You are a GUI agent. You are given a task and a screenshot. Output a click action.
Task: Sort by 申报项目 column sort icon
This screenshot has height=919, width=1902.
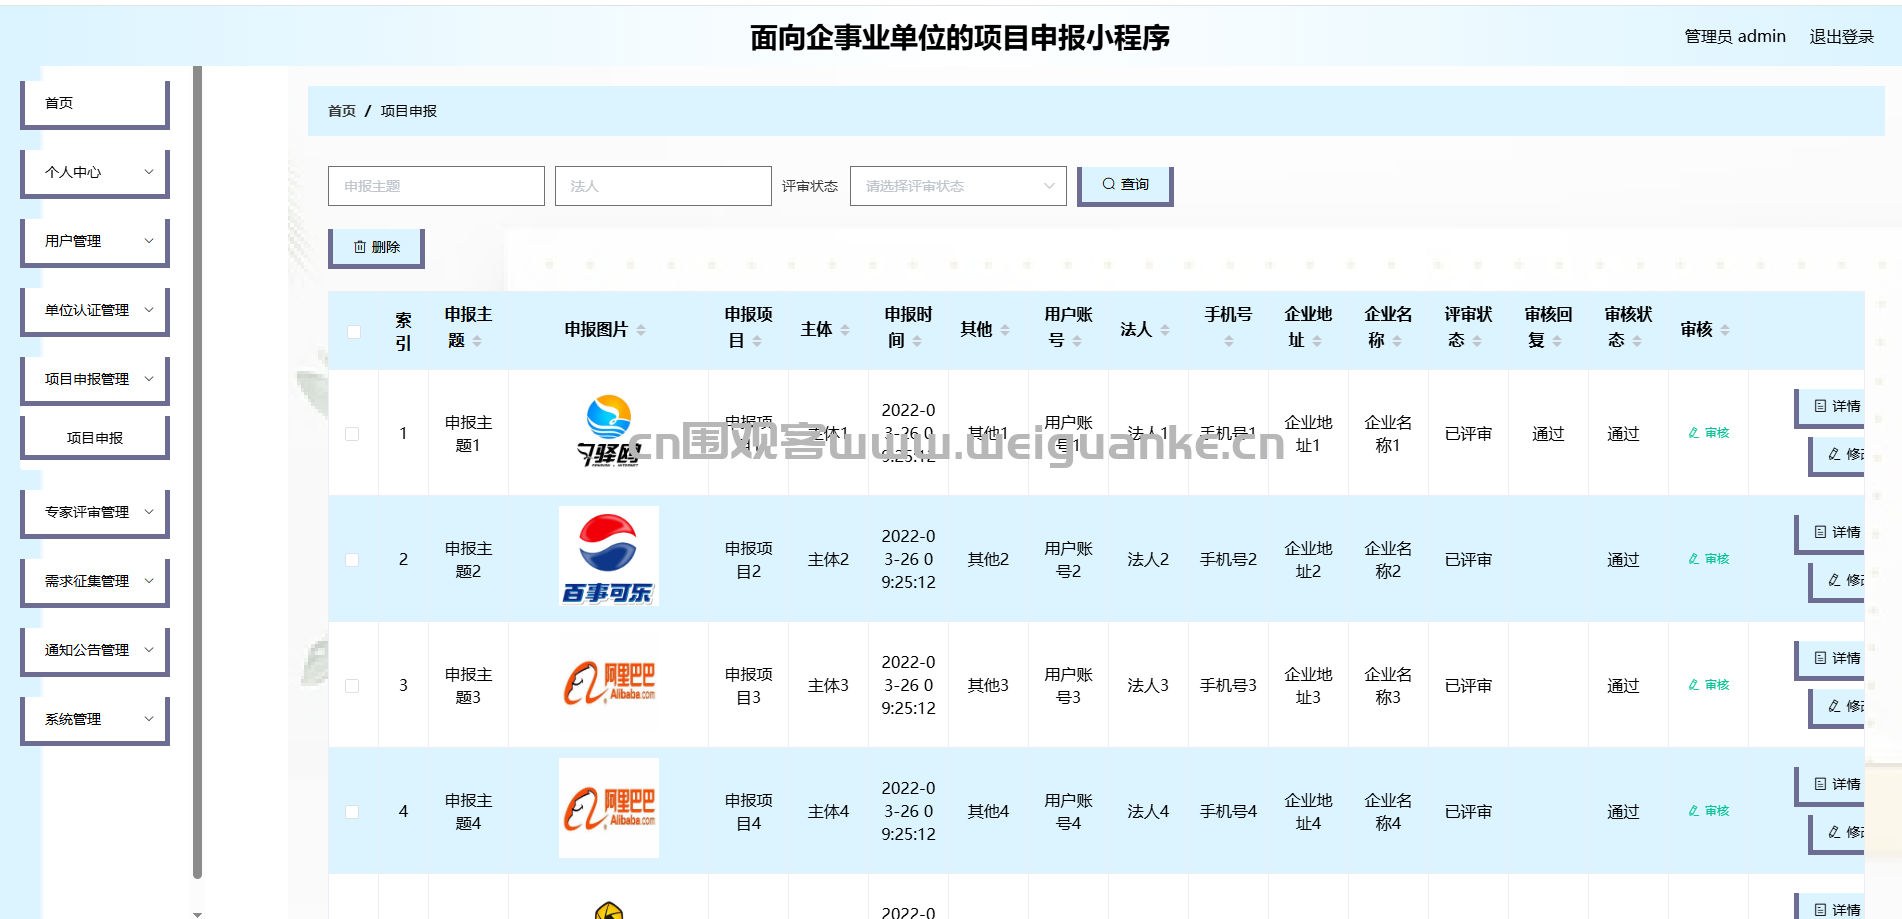click(x=757, y=341)
